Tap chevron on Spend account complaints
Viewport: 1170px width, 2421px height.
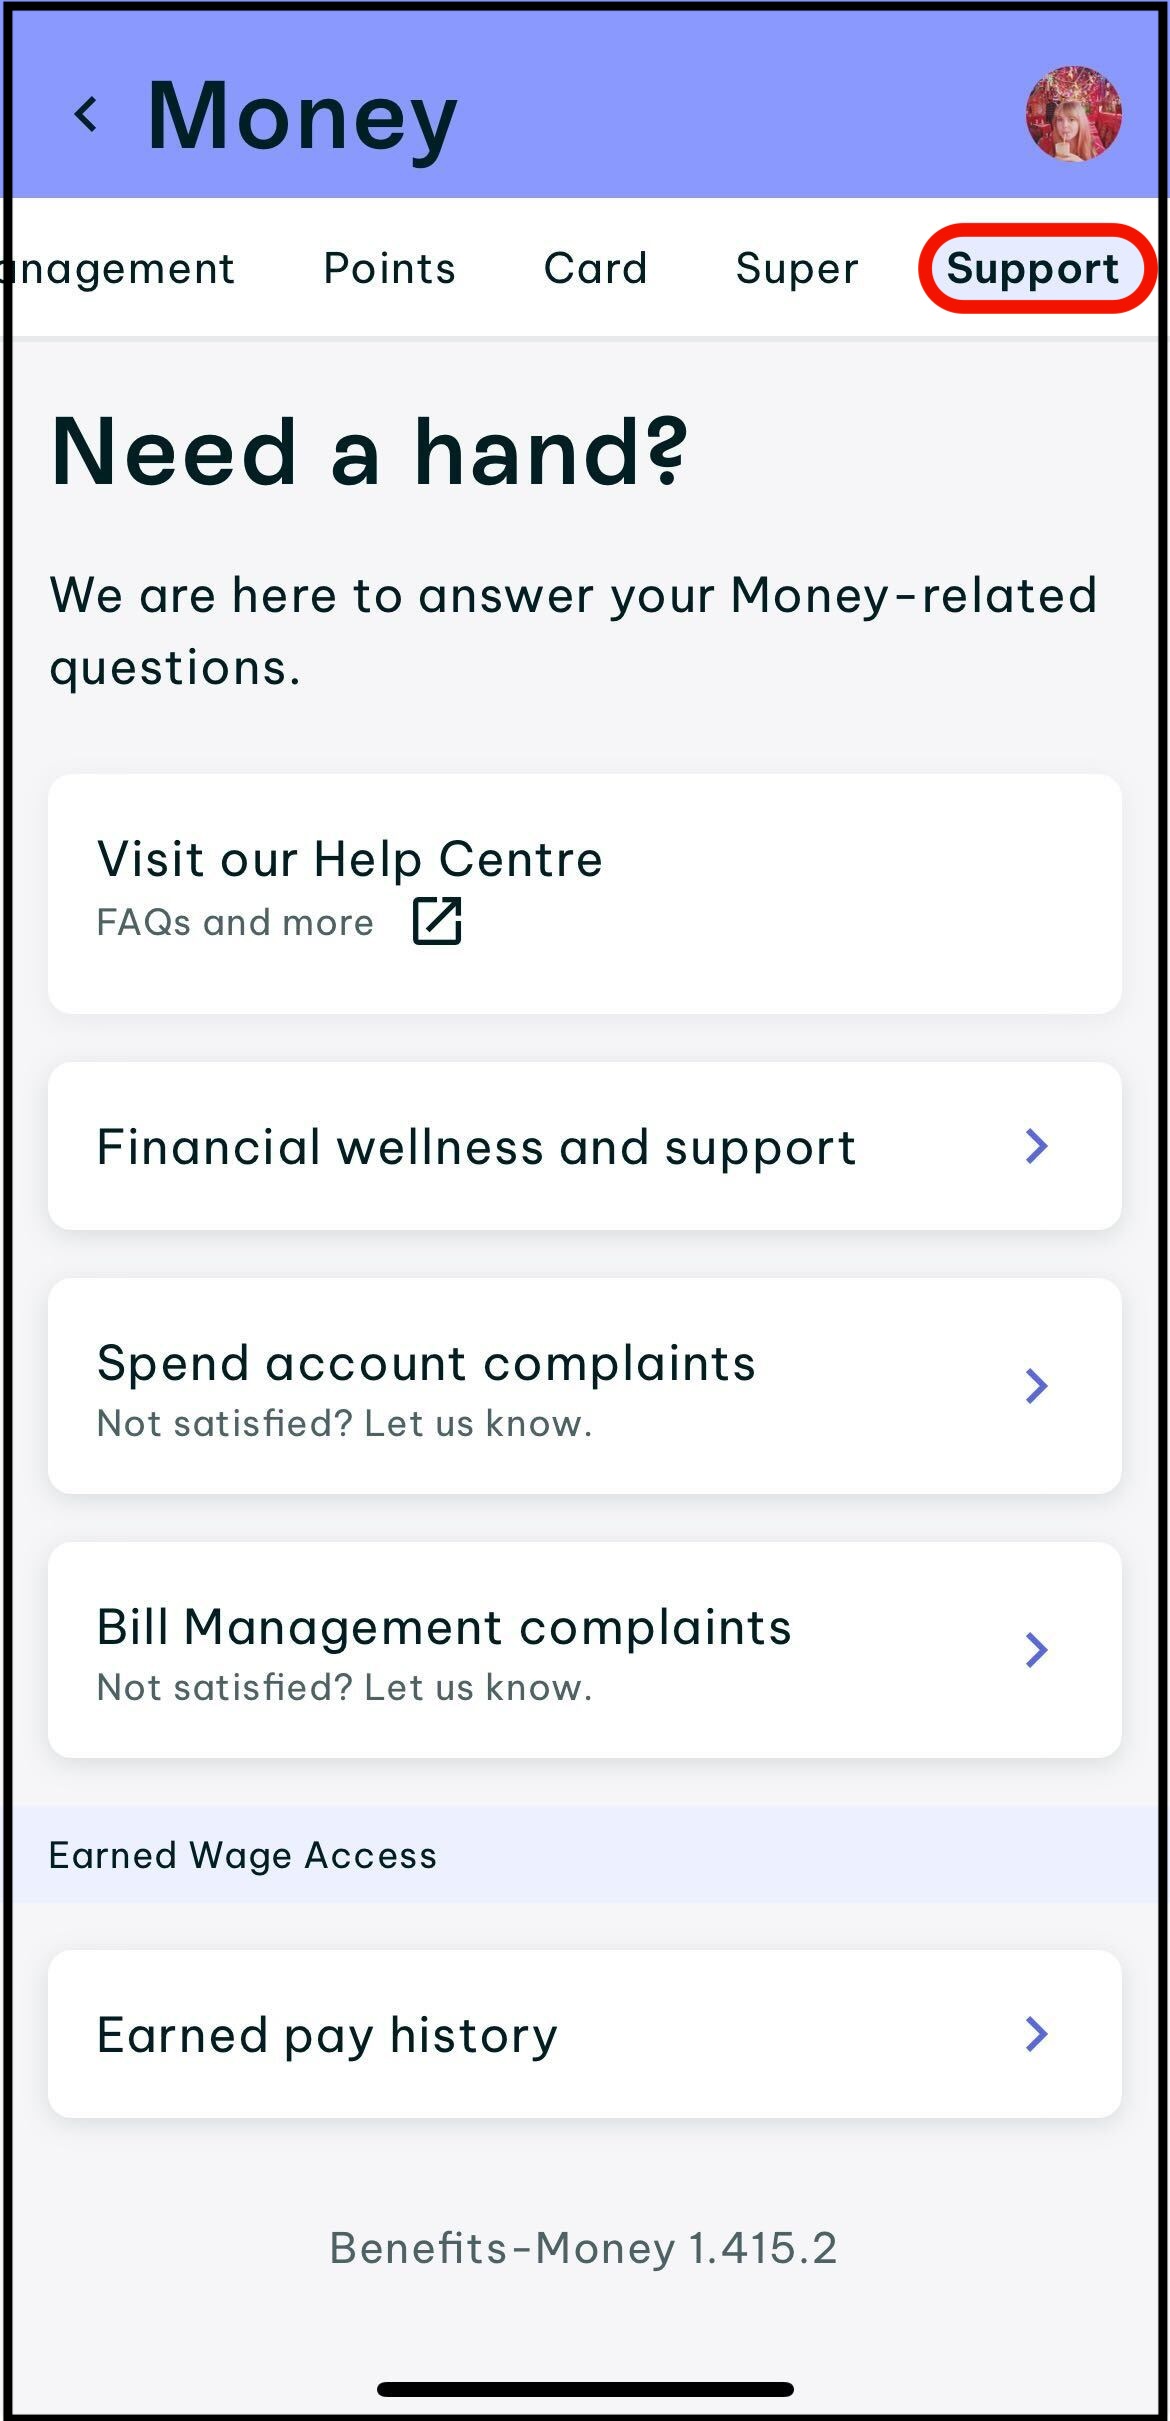point(1037,1386)
